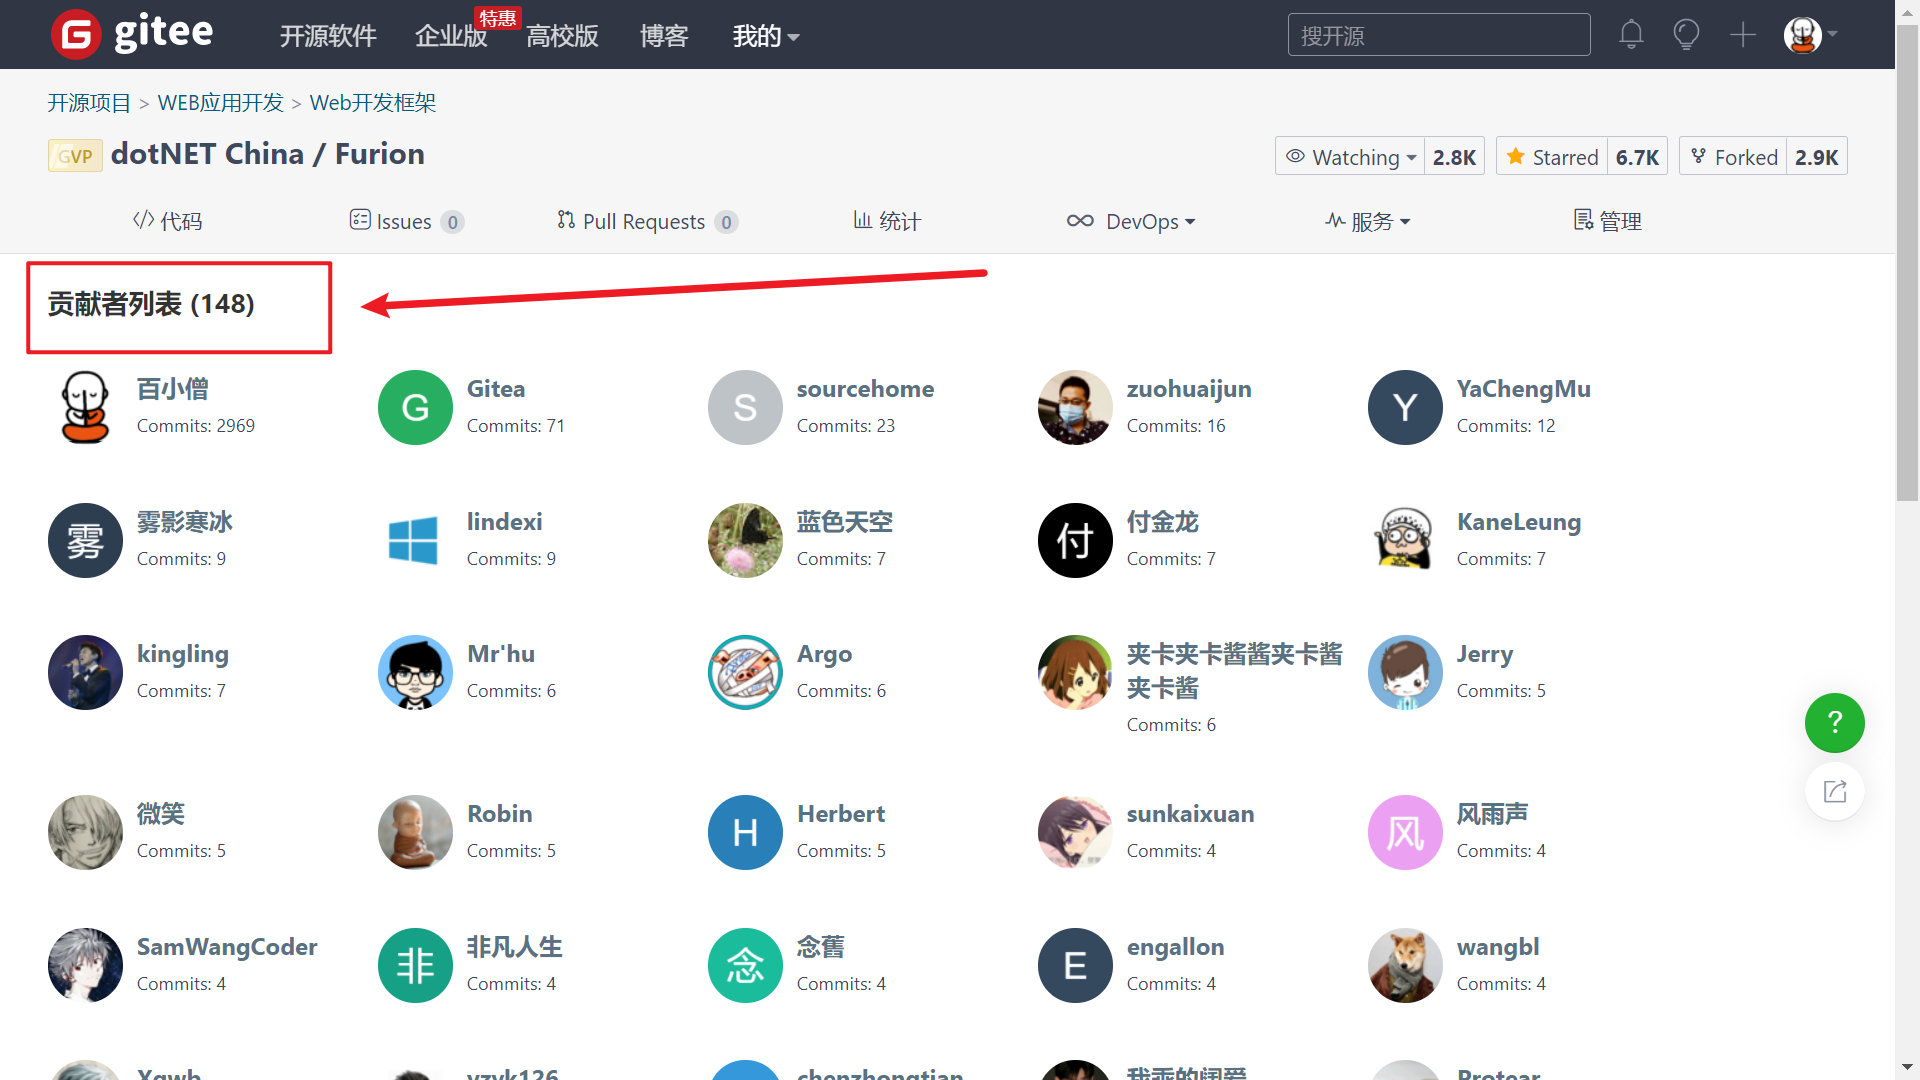Open sourcehome gray S avatar
The image size is (1920, 1080).
coord(745,407)
